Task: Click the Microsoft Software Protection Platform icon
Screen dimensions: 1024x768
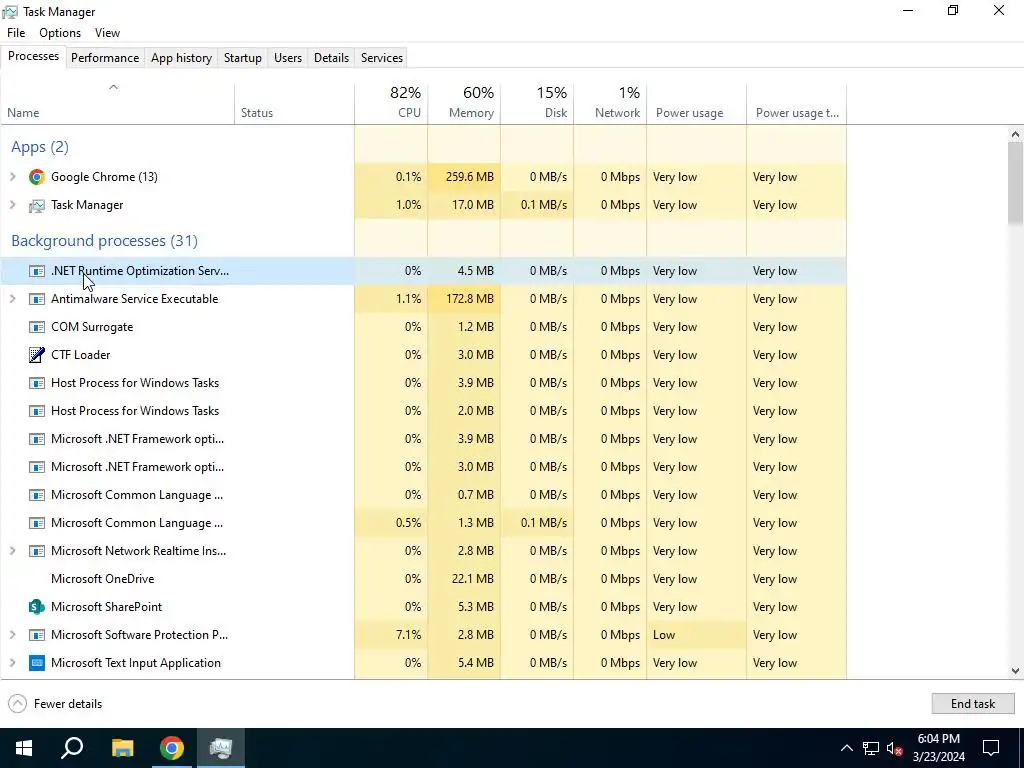Action: (37, 635)
